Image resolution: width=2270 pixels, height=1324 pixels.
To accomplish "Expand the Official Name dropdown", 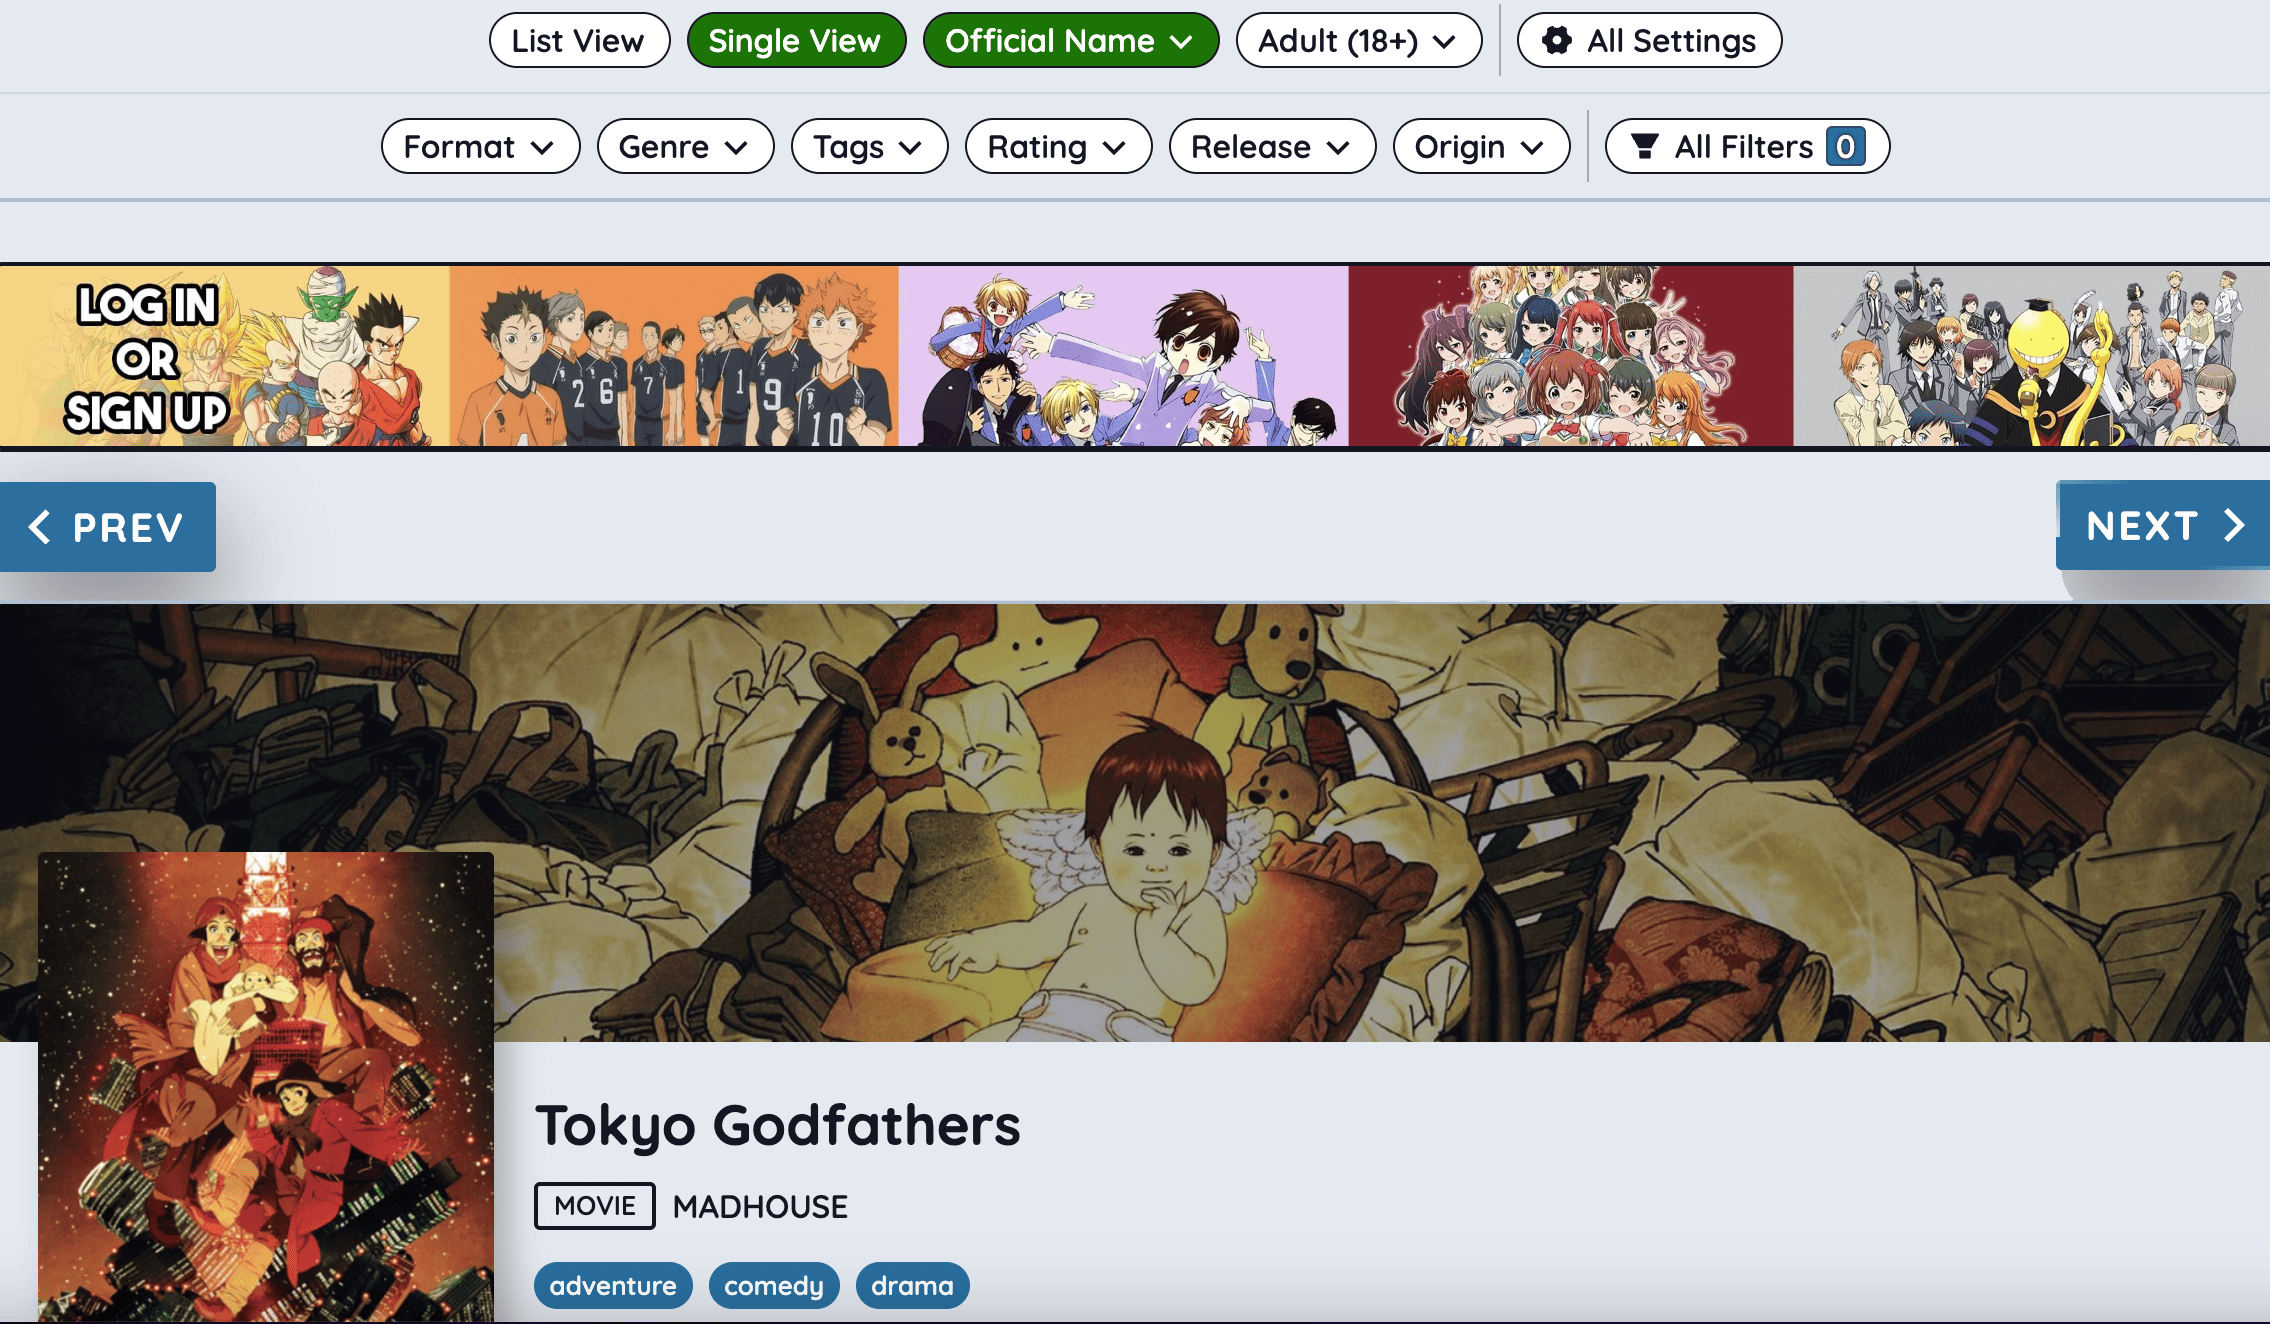I will (x=1071, y=41).
